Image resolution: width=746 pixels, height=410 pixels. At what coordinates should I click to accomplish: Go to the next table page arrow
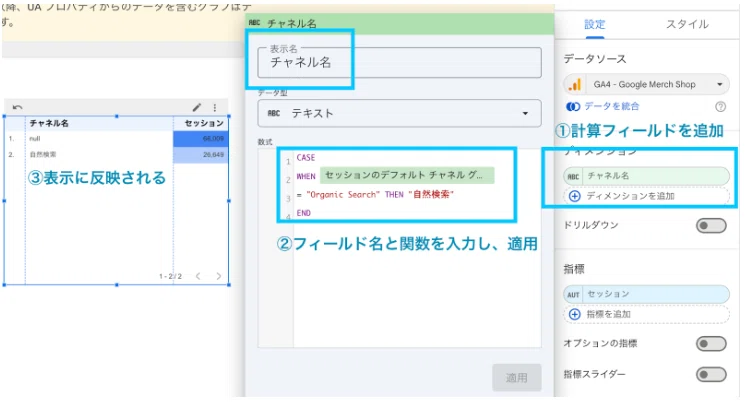pyautogui.click(x=218, y=276)
